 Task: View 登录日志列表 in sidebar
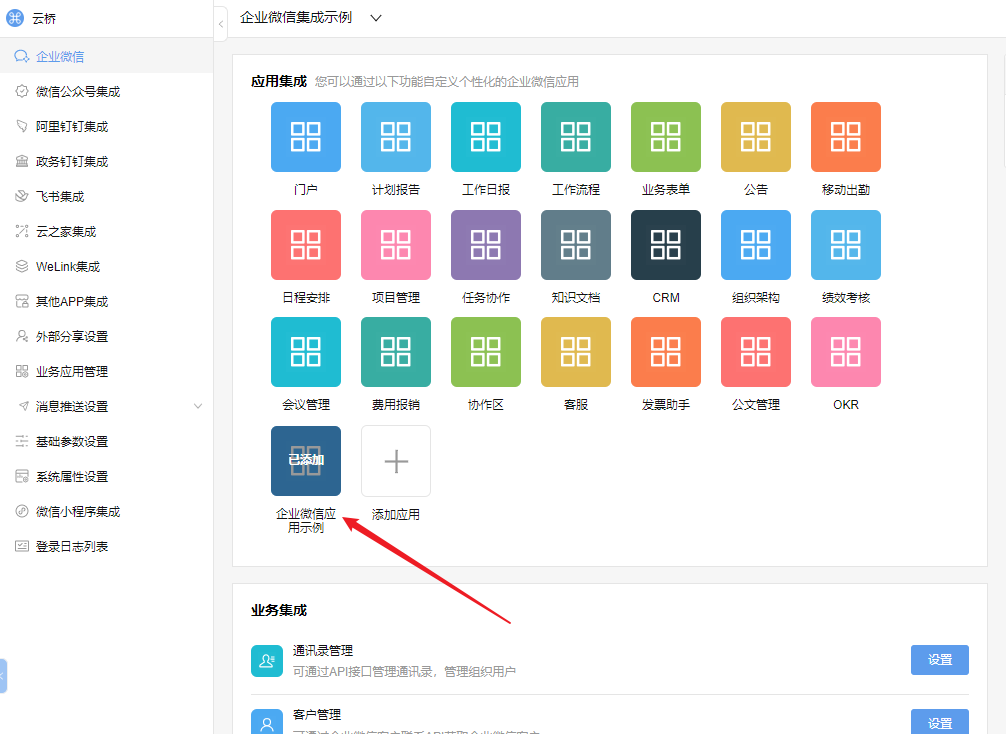coord(107,547)
